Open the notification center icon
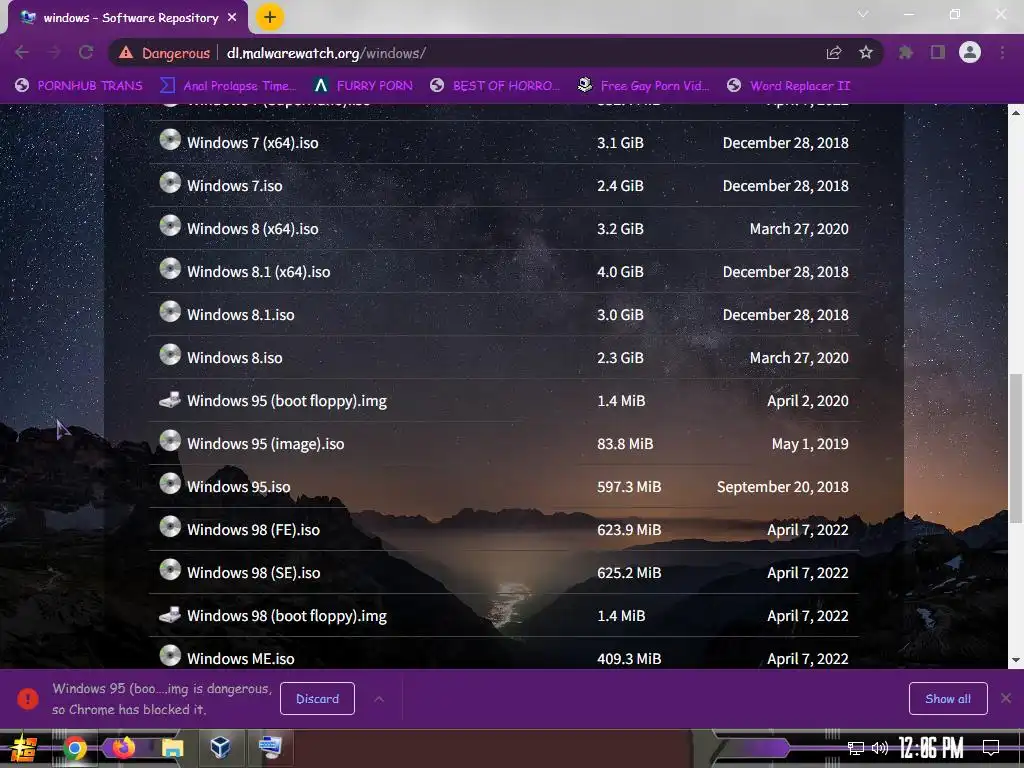 tap(991, 748)
